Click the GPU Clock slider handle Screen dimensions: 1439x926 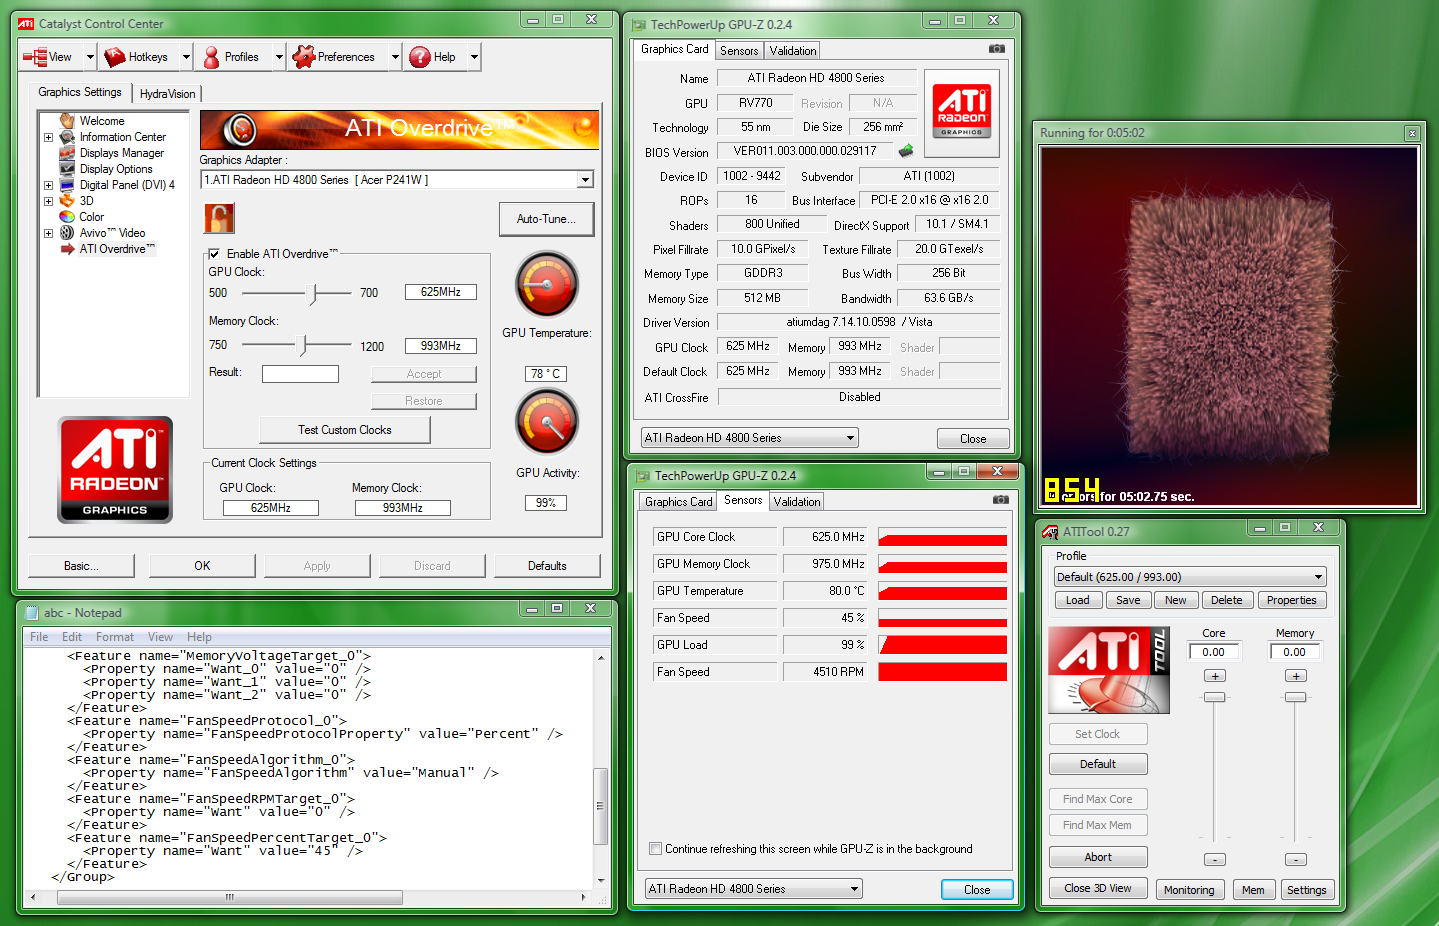pos(314,293)
